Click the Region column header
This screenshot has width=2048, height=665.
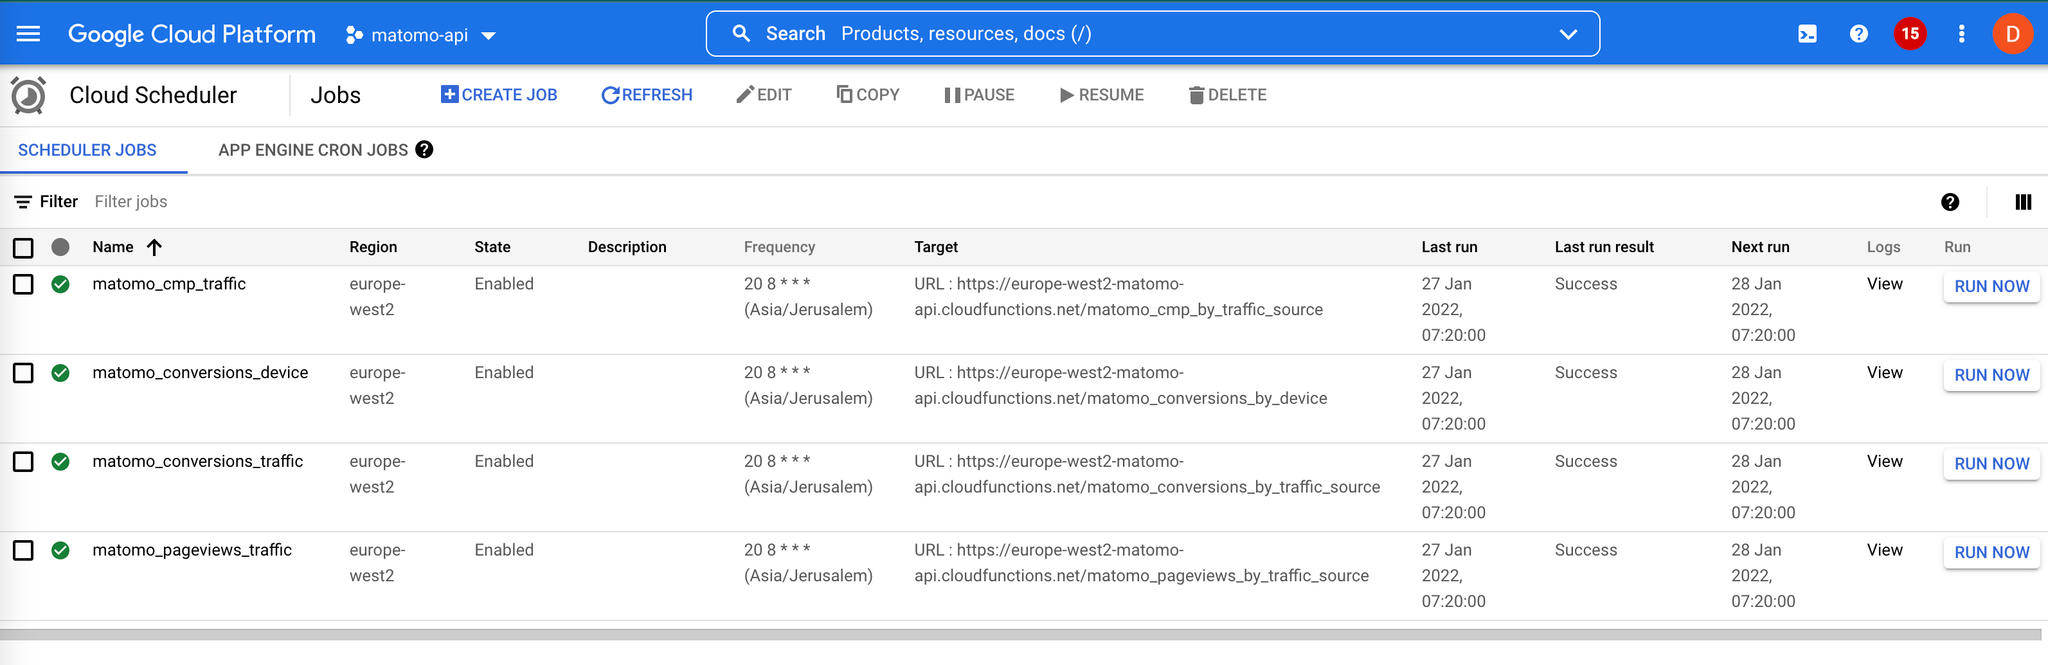[373, 247]
